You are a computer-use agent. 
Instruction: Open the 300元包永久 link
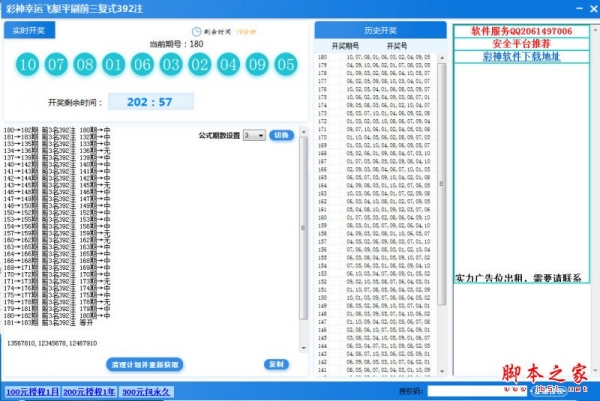pyautogui.click(x=146, y=392)
